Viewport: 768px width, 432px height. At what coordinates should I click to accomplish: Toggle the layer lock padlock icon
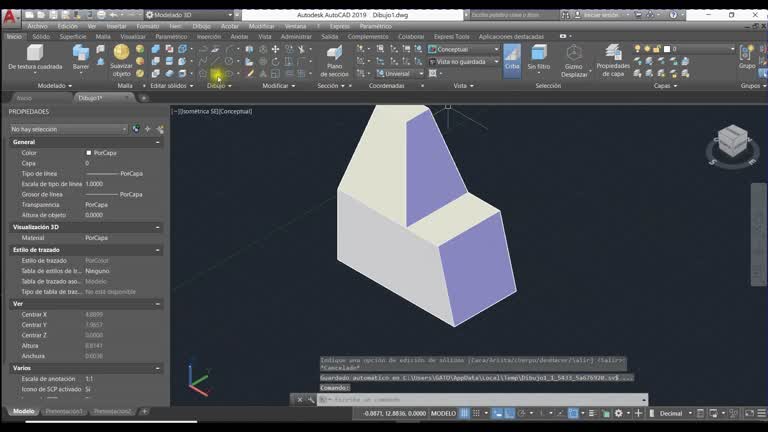[656, 48]
